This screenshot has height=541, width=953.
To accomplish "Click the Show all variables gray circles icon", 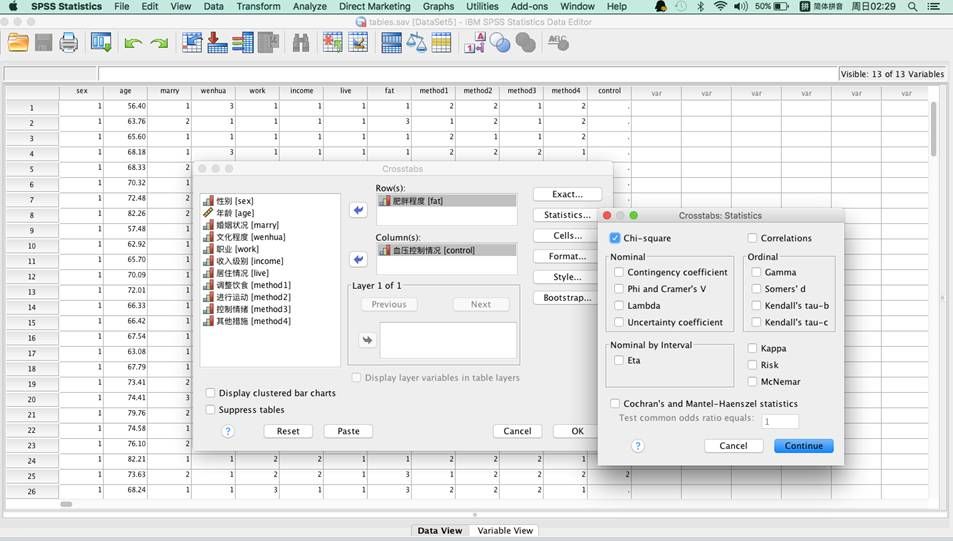I will pos(526,43).
